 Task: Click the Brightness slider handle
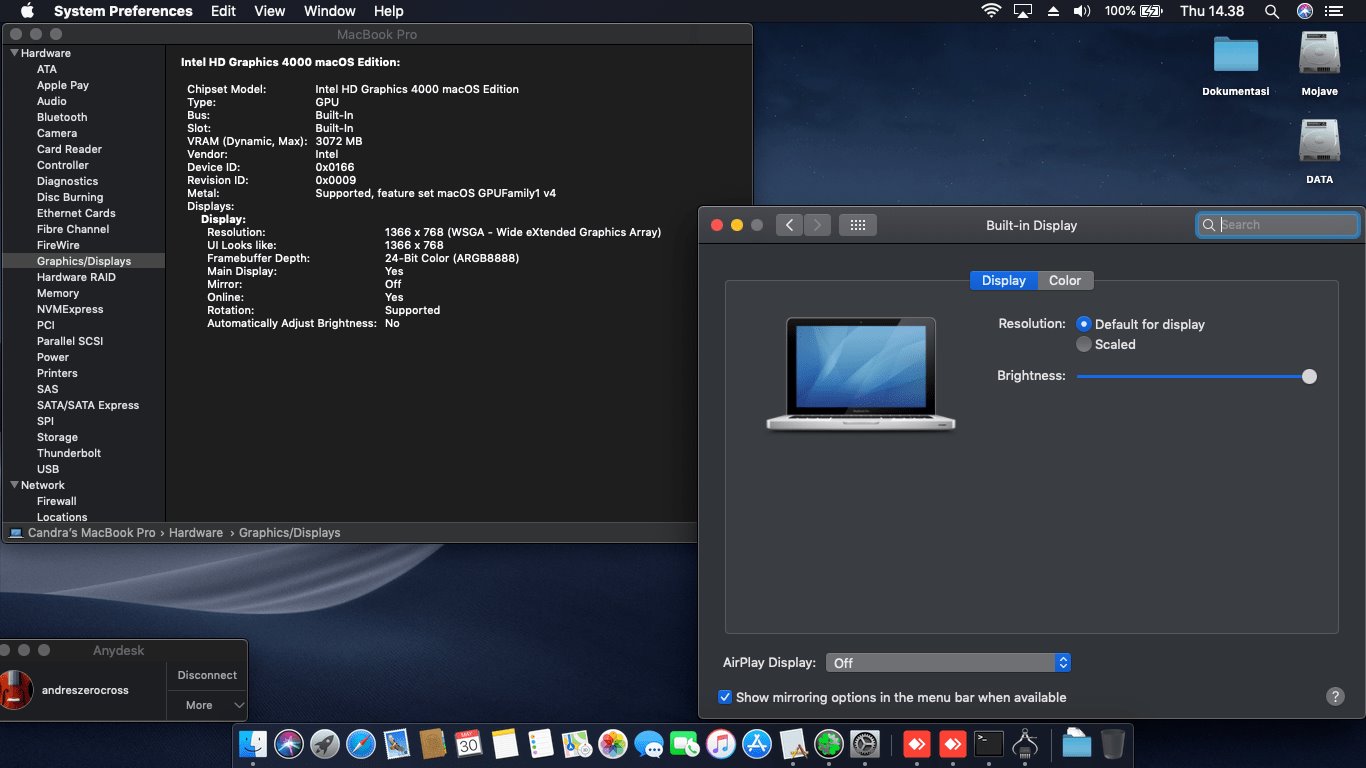(1309, 377)
